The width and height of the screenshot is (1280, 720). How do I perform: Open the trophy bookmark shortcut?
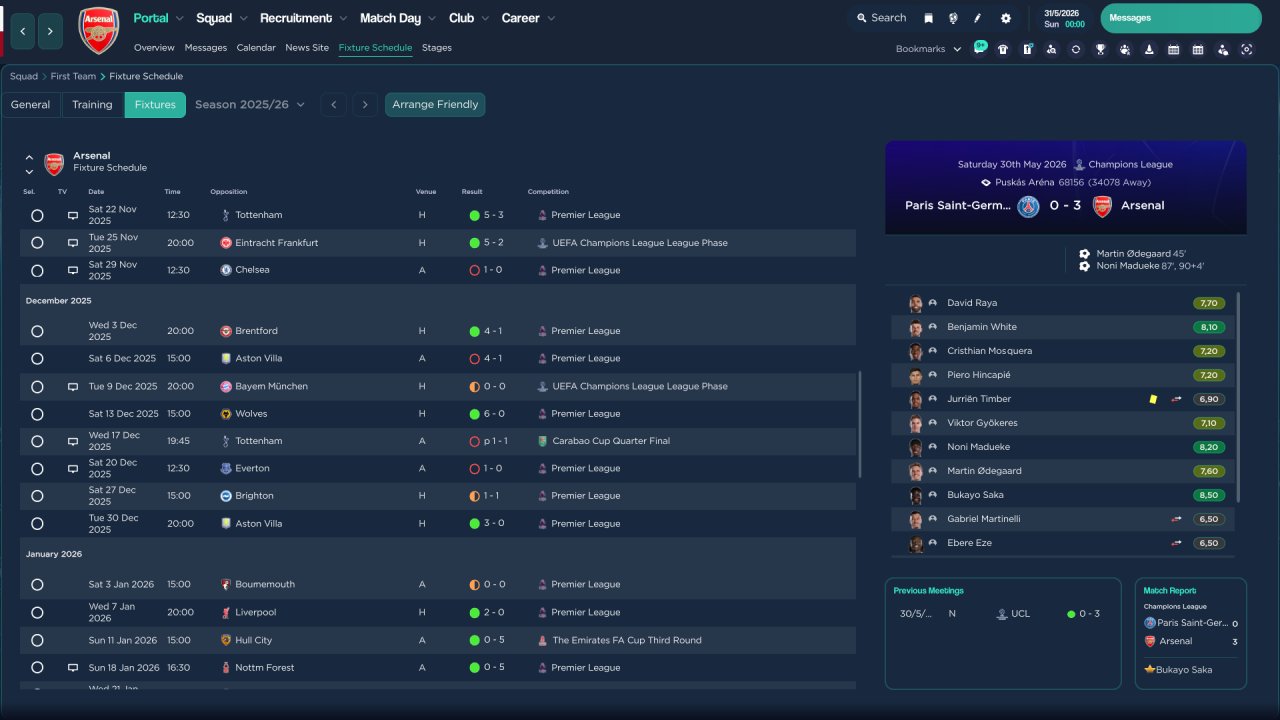tap(1100, 49)
